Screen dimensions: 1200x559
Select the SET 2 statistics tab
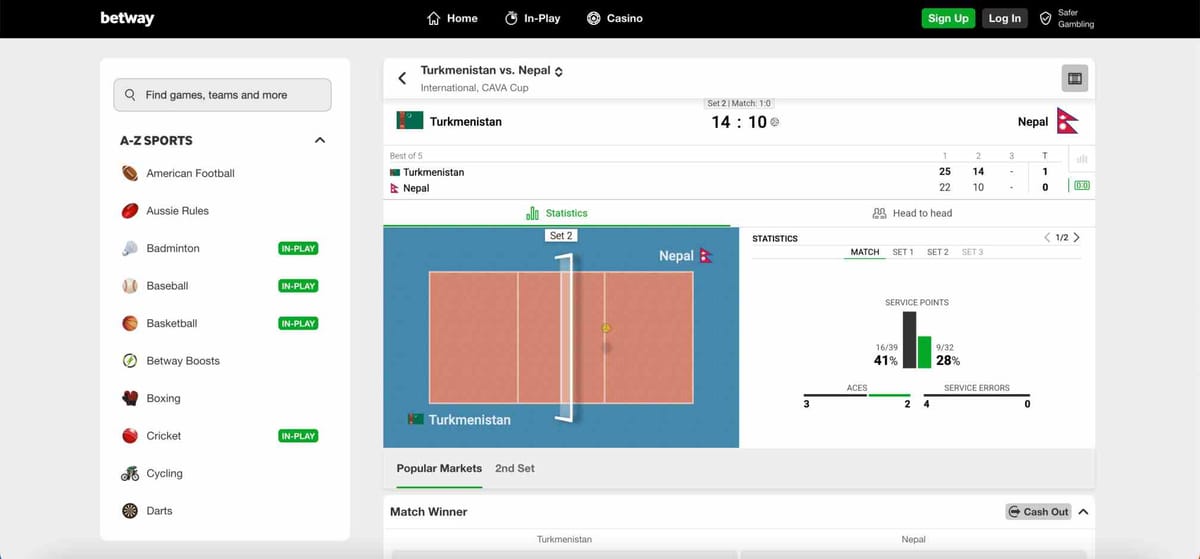[x=937, y=252]
